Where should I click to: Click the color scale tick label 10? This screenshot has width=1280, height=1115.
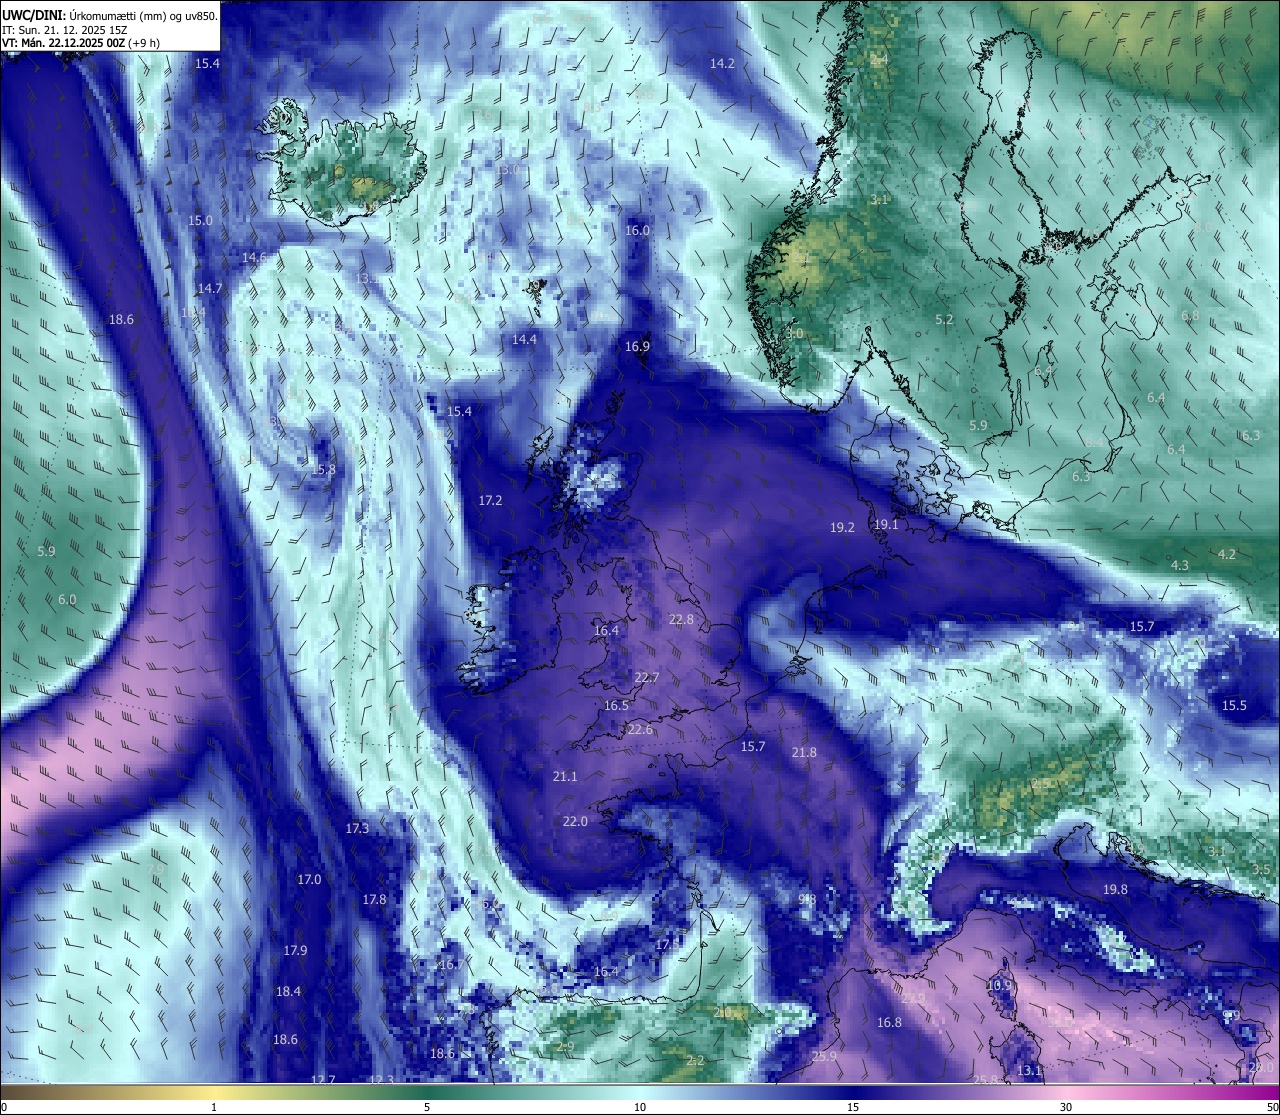640,1107
